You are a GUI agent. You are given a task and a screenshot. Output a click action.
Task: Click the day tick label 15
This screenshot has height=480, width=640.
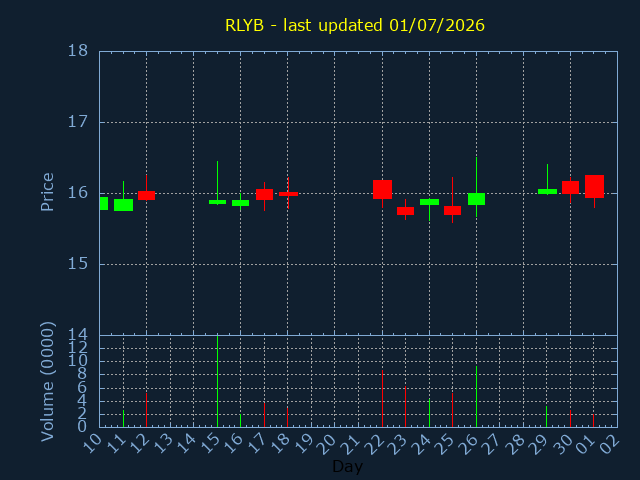click(x=210, y=444)
